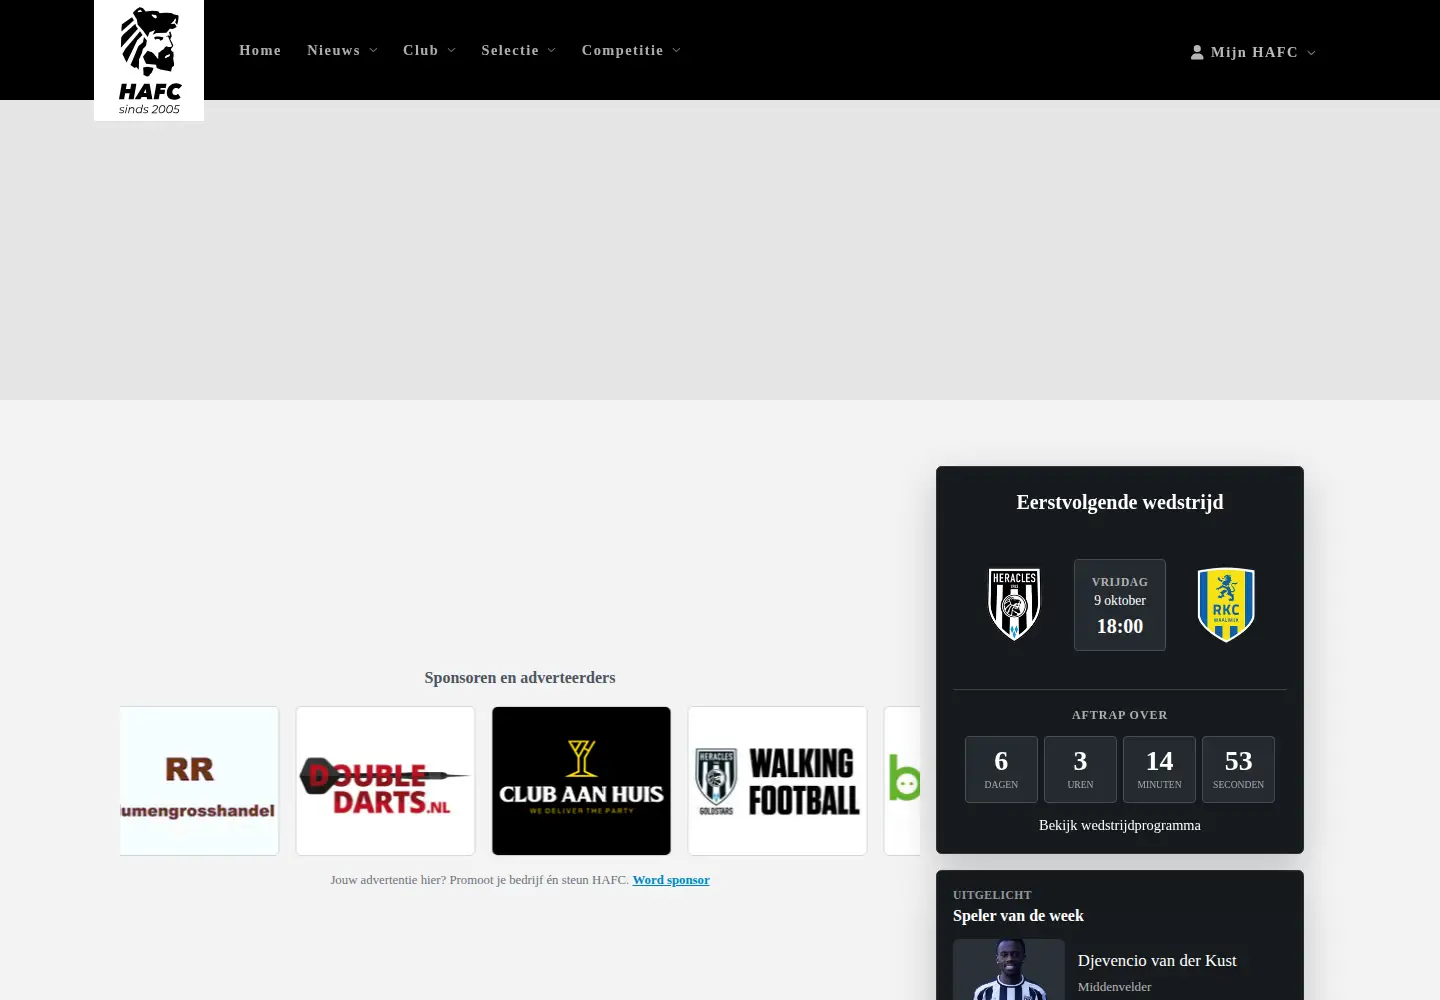
Task: Expand the Club menu
Action: tap(430, 50)
